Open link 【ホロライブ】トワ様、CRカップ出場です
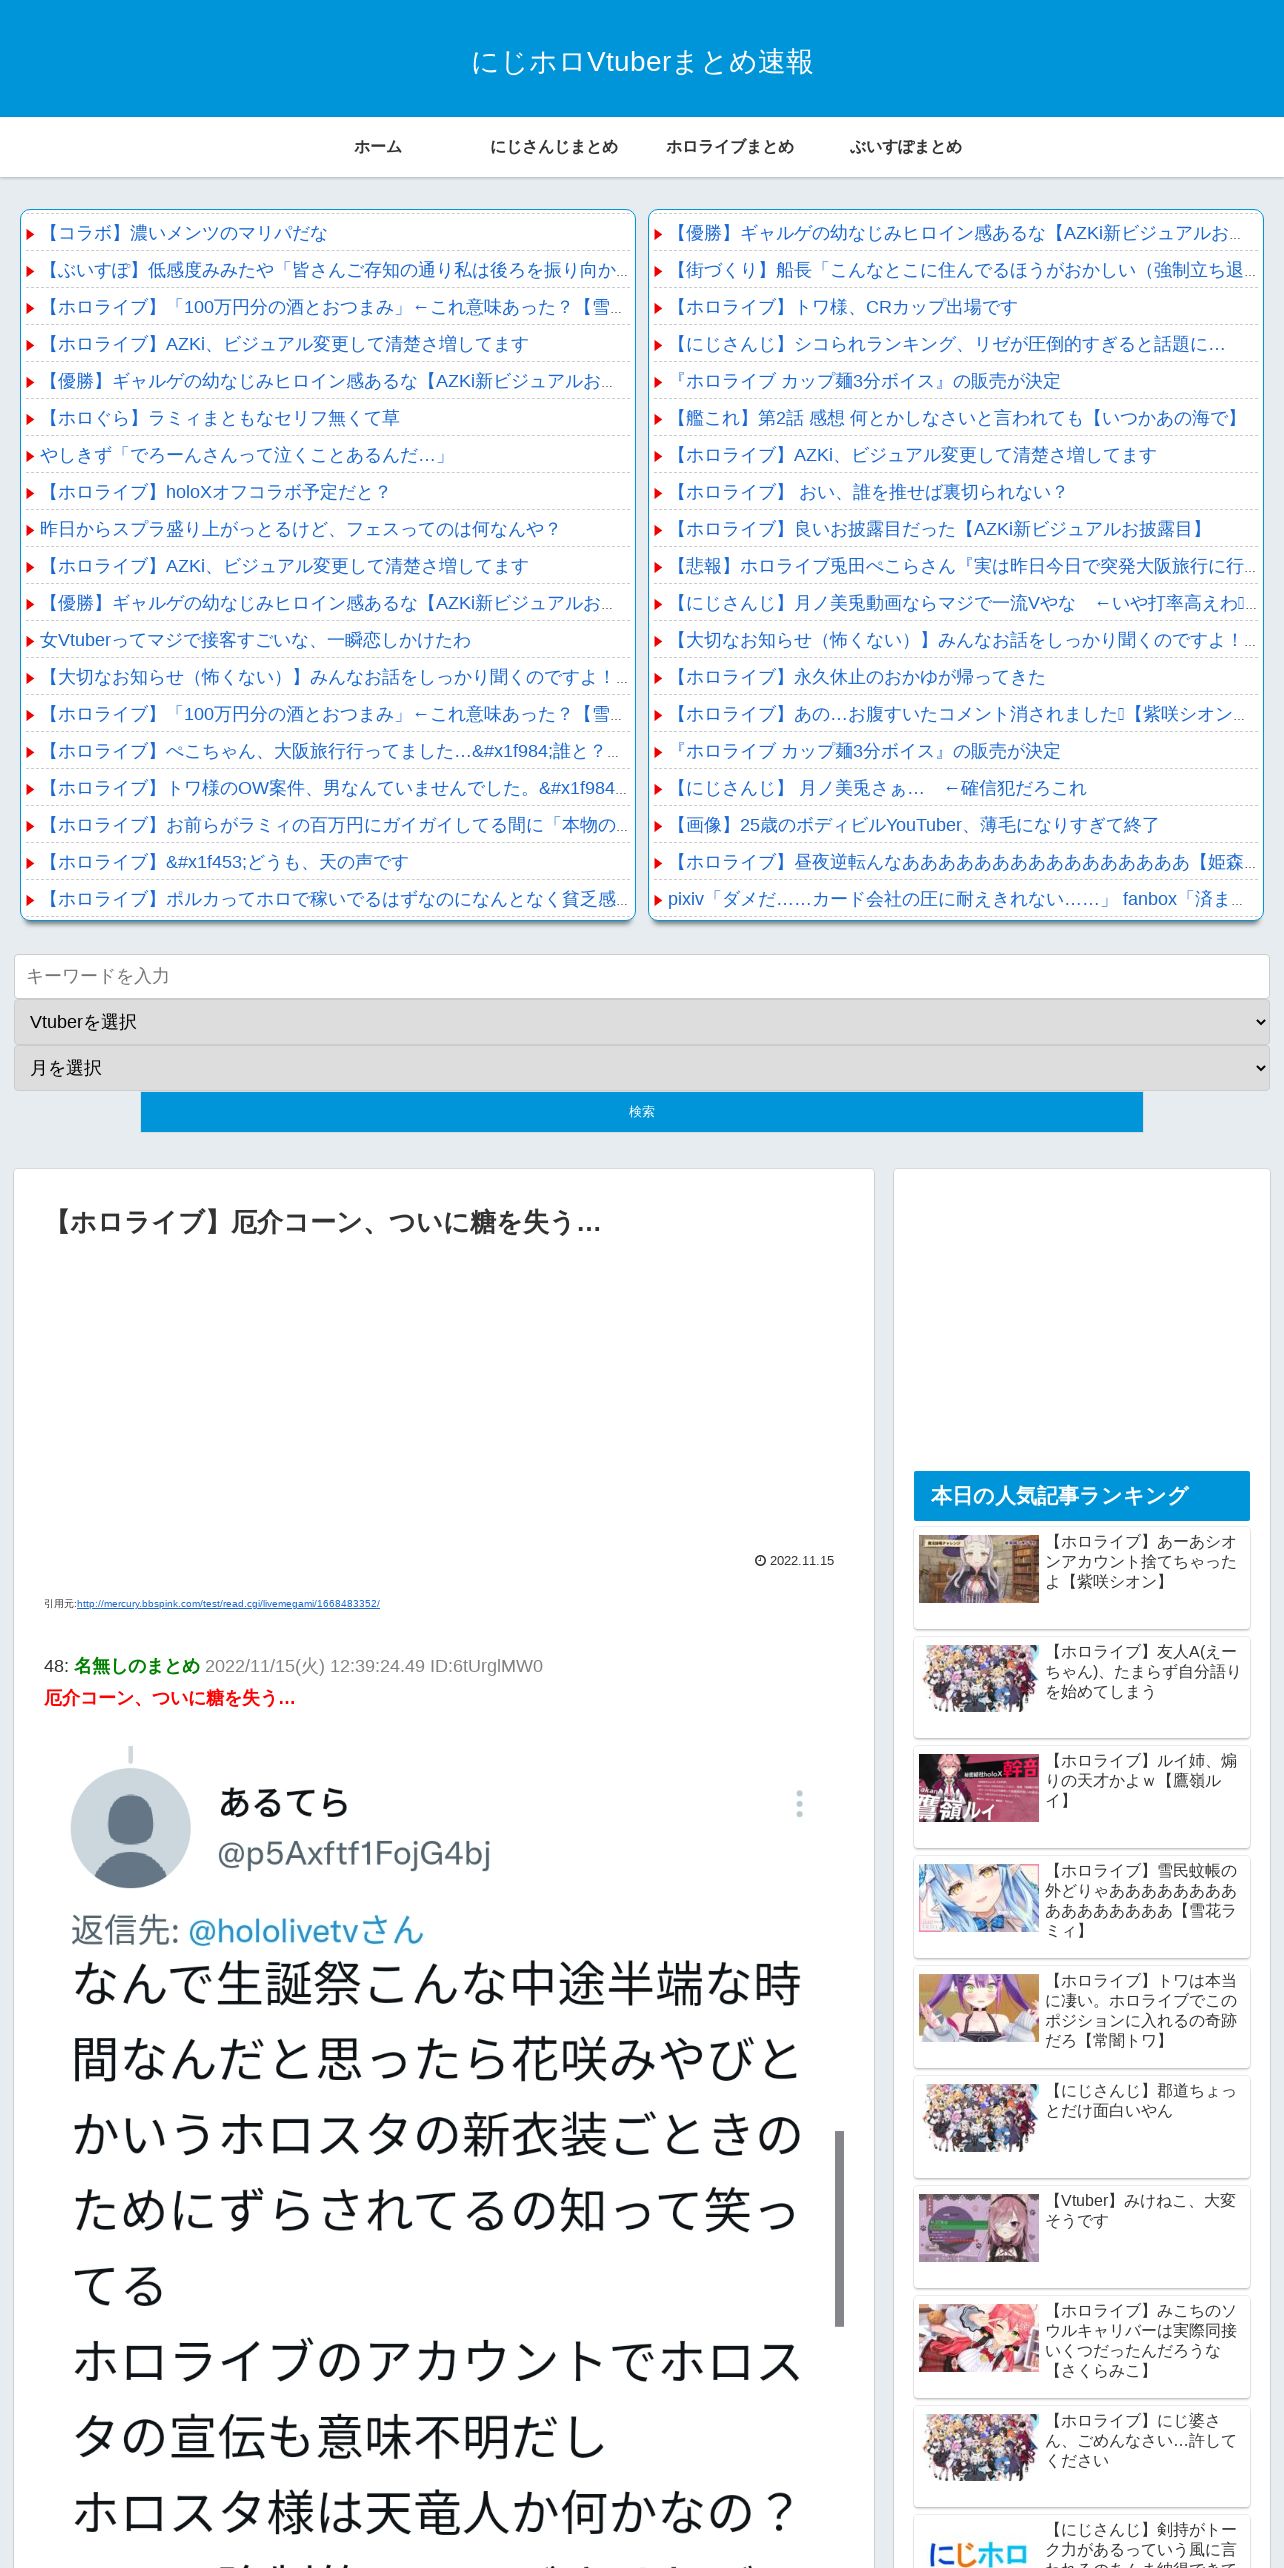This screenshot has width=1284, height=2568. [x=843, y=307]
